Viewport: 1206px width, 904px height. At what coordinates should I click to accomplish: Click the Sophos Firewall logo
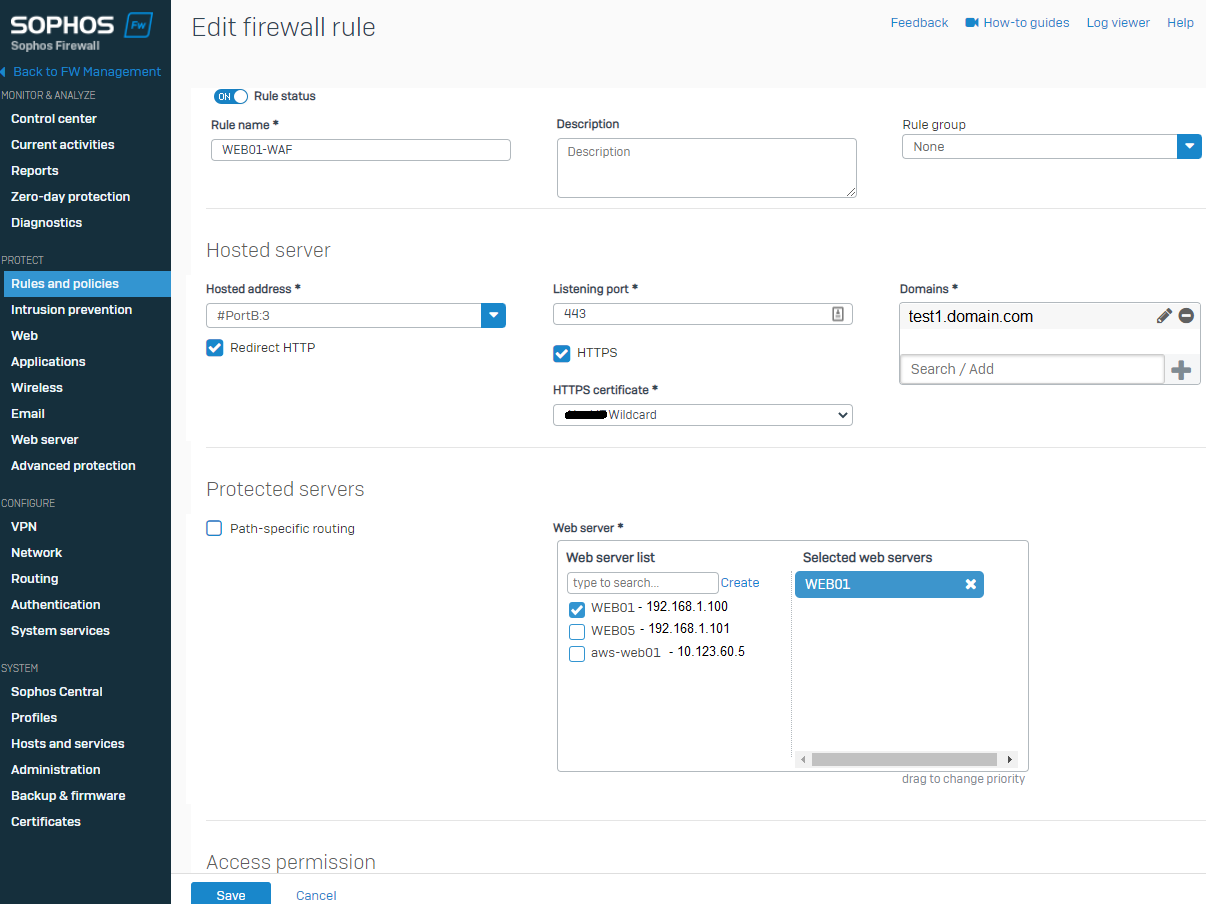click(x=82, y=30)
